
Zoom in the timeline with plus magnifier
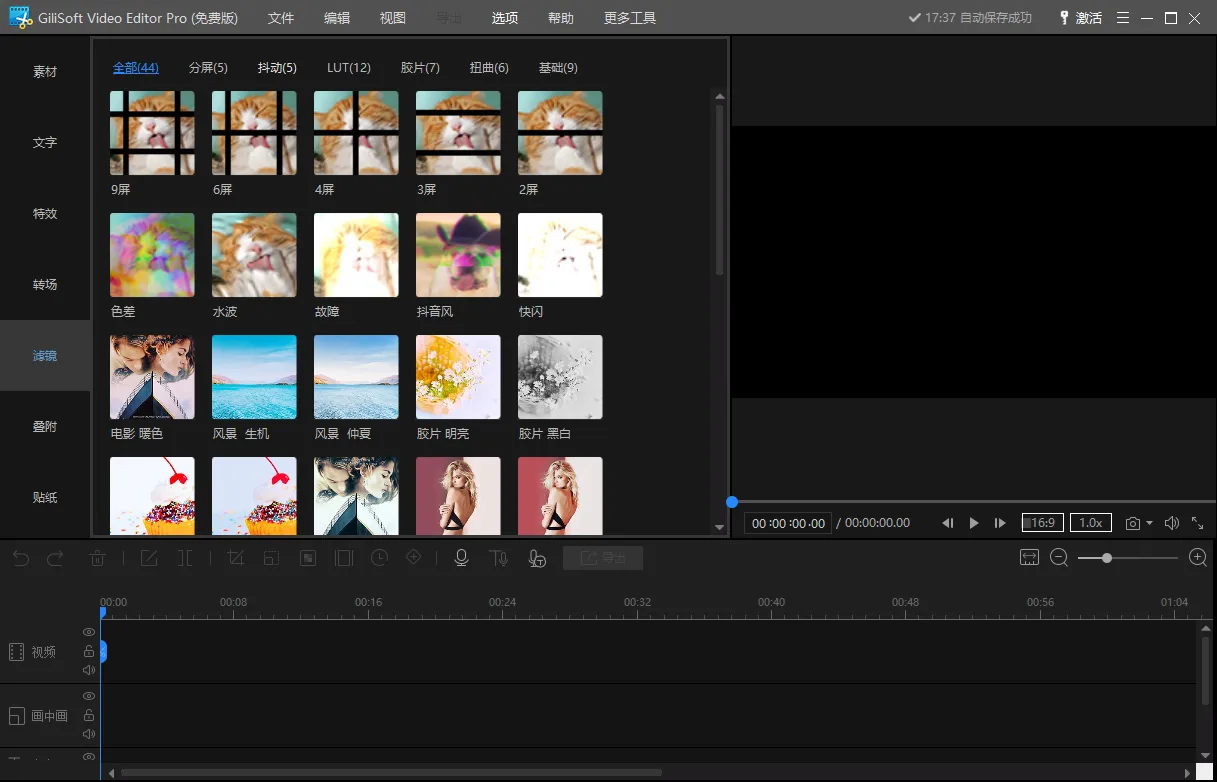coord(1197,558)
